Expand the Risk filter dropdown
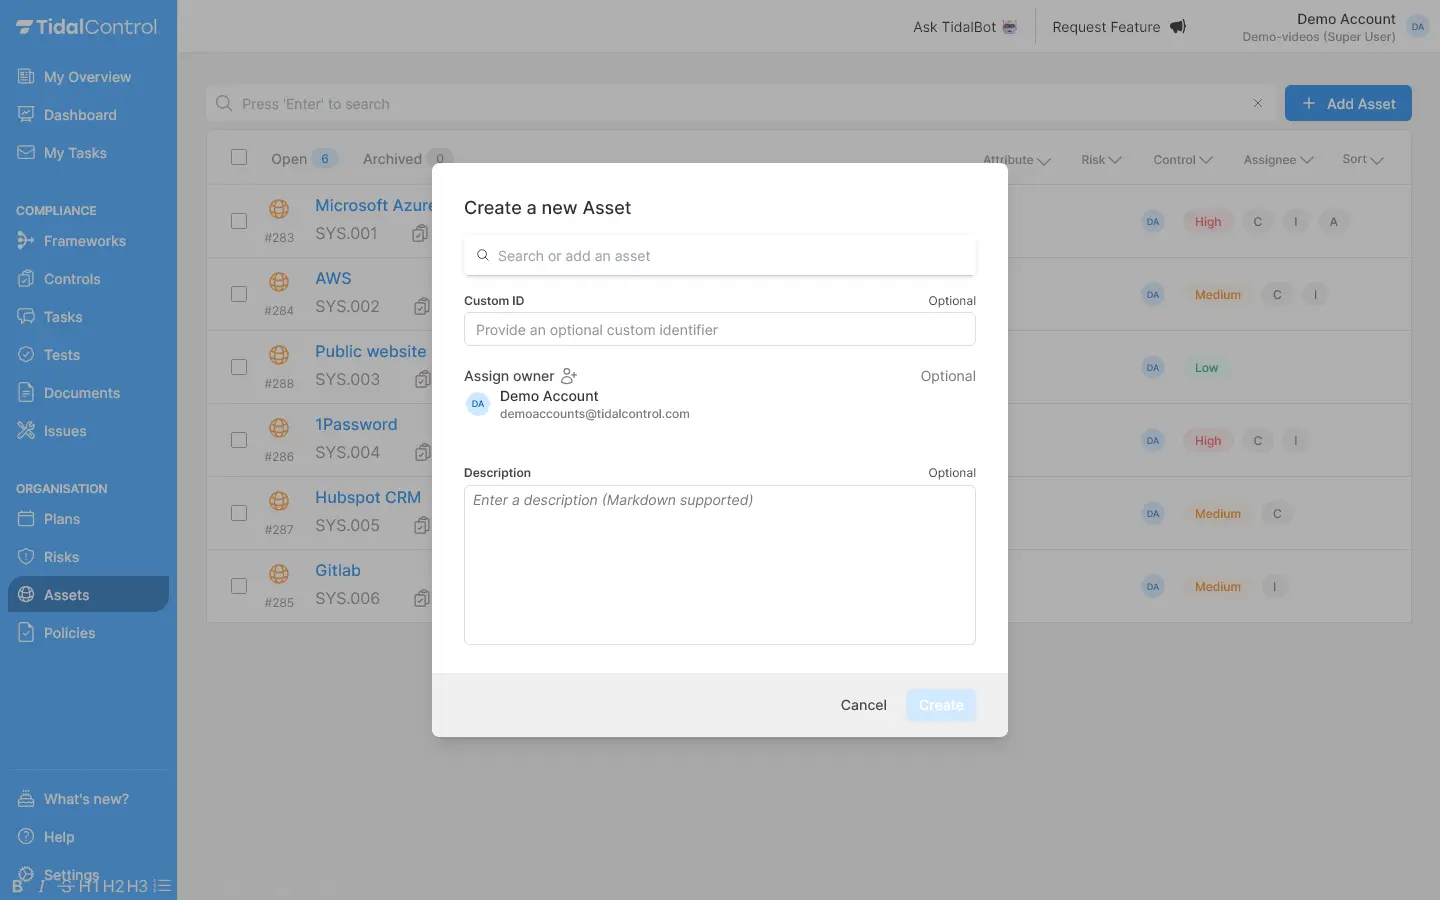This screenshot has height=900, width=1440. pos(1101,160)
